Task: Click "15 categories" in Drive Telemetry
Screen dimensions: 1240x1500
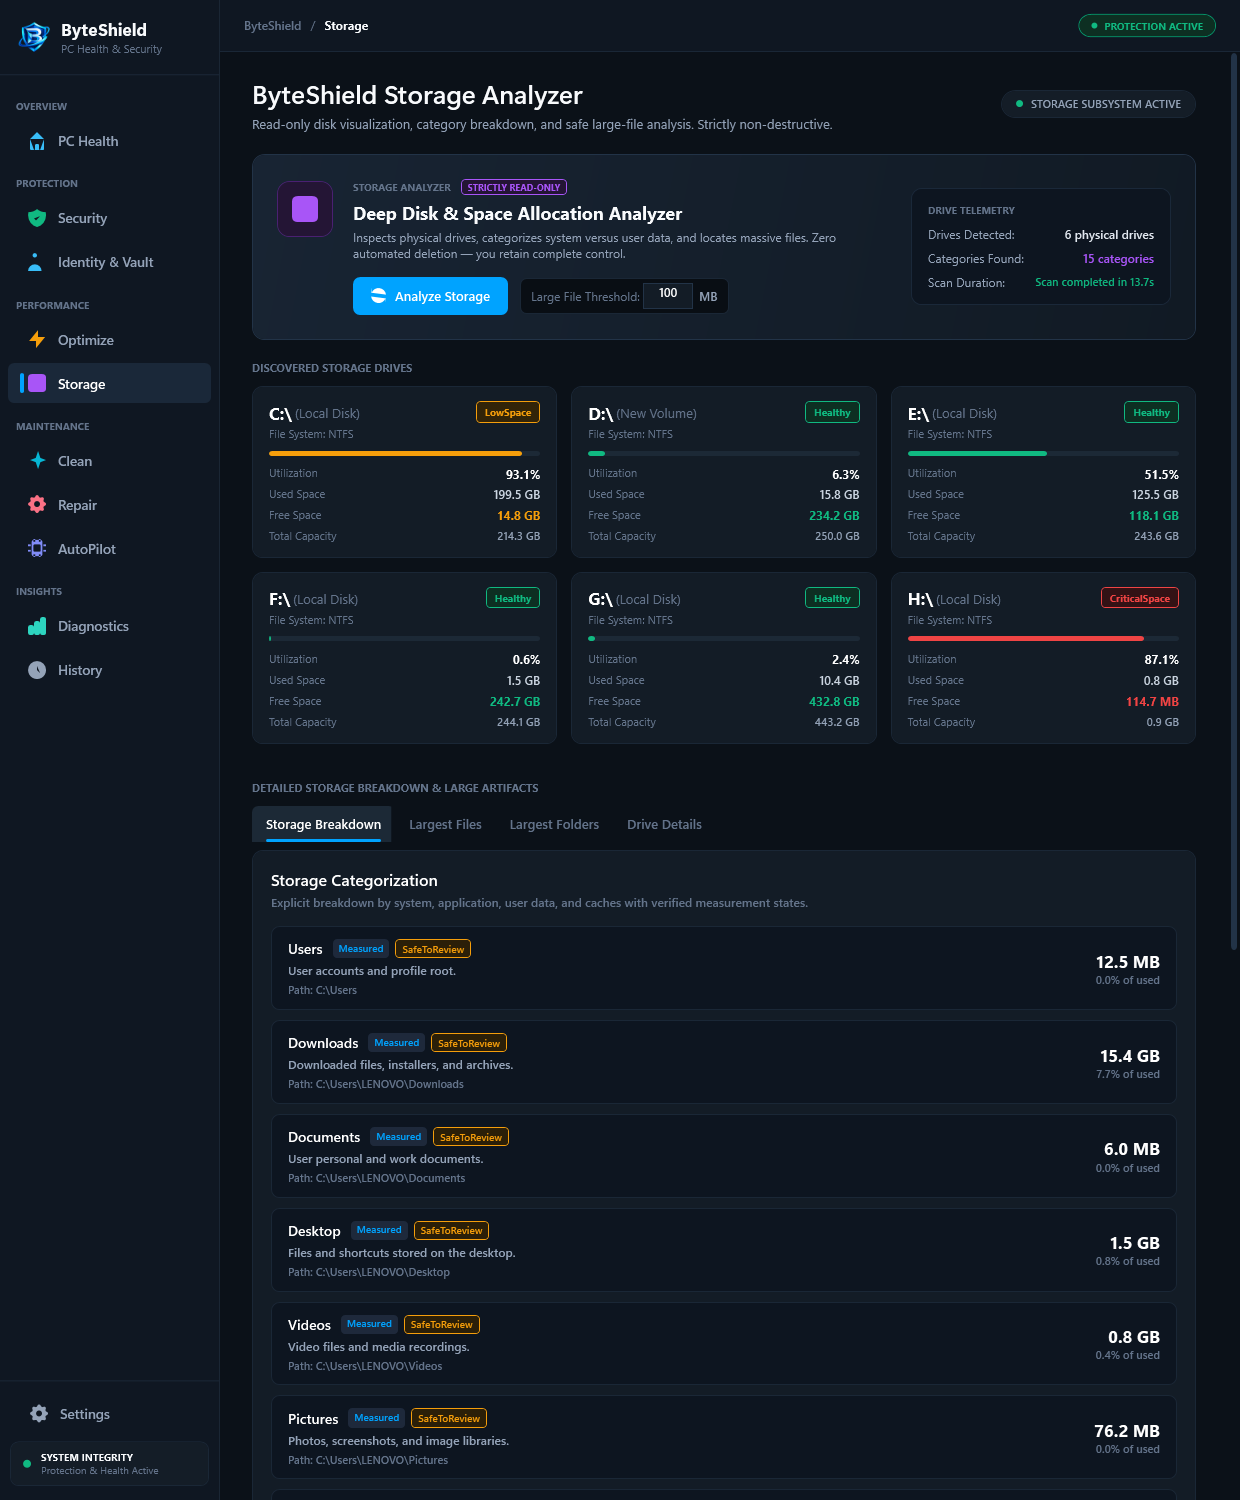Action: (x=1118, y=259)
